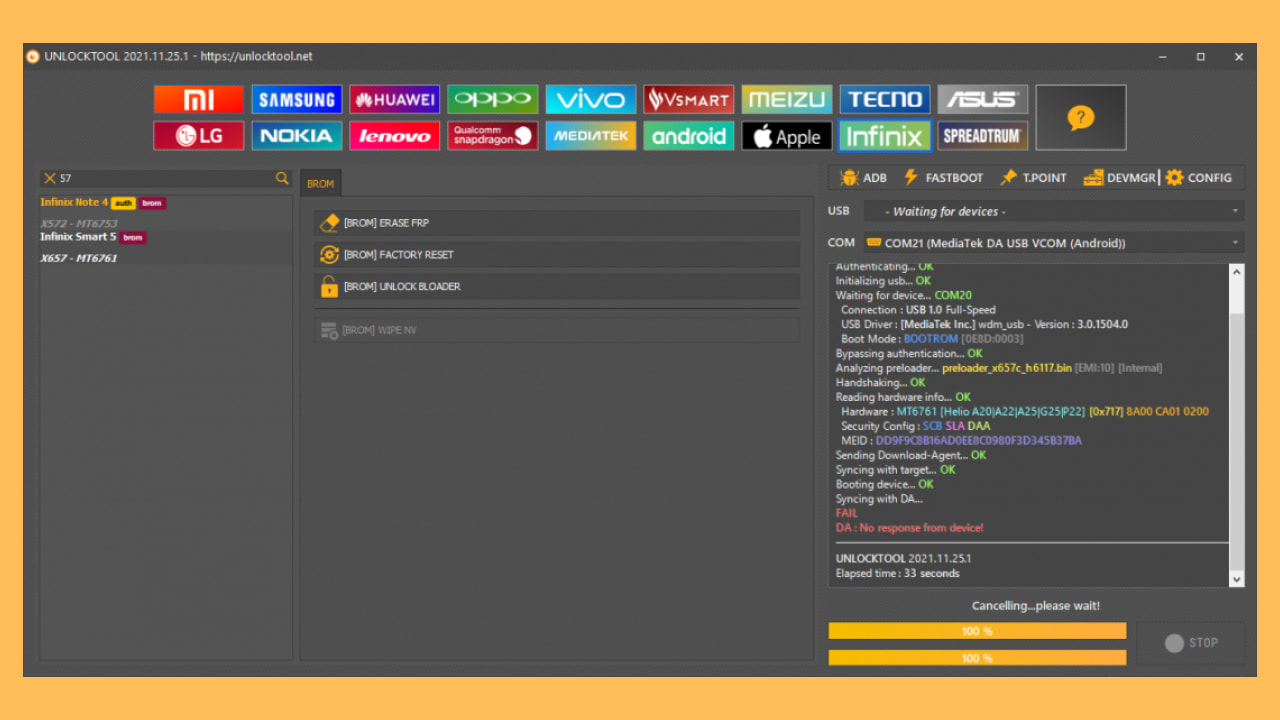Click the brom tag beside Infinix Smart 5
Viewport: 1280px width, 720px height.
click(x=133, y=238)
